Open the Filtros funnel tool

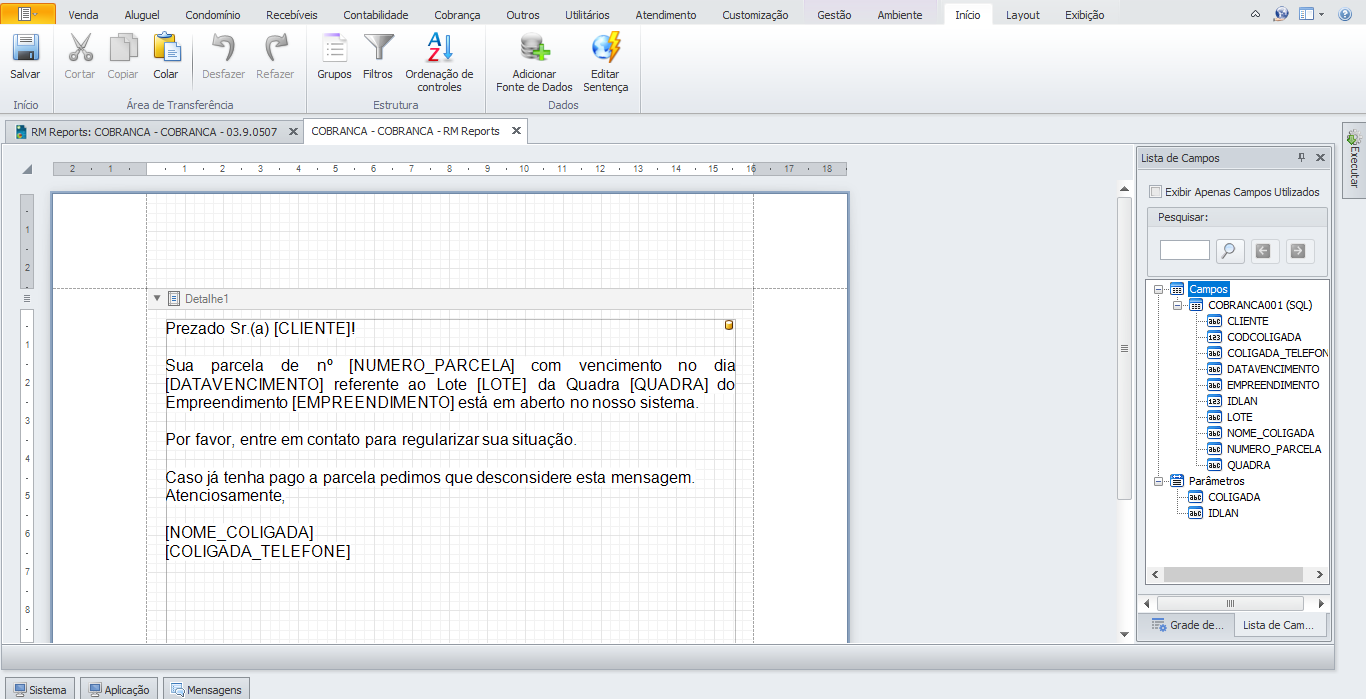pyautogui.click(x=378, y=57)
